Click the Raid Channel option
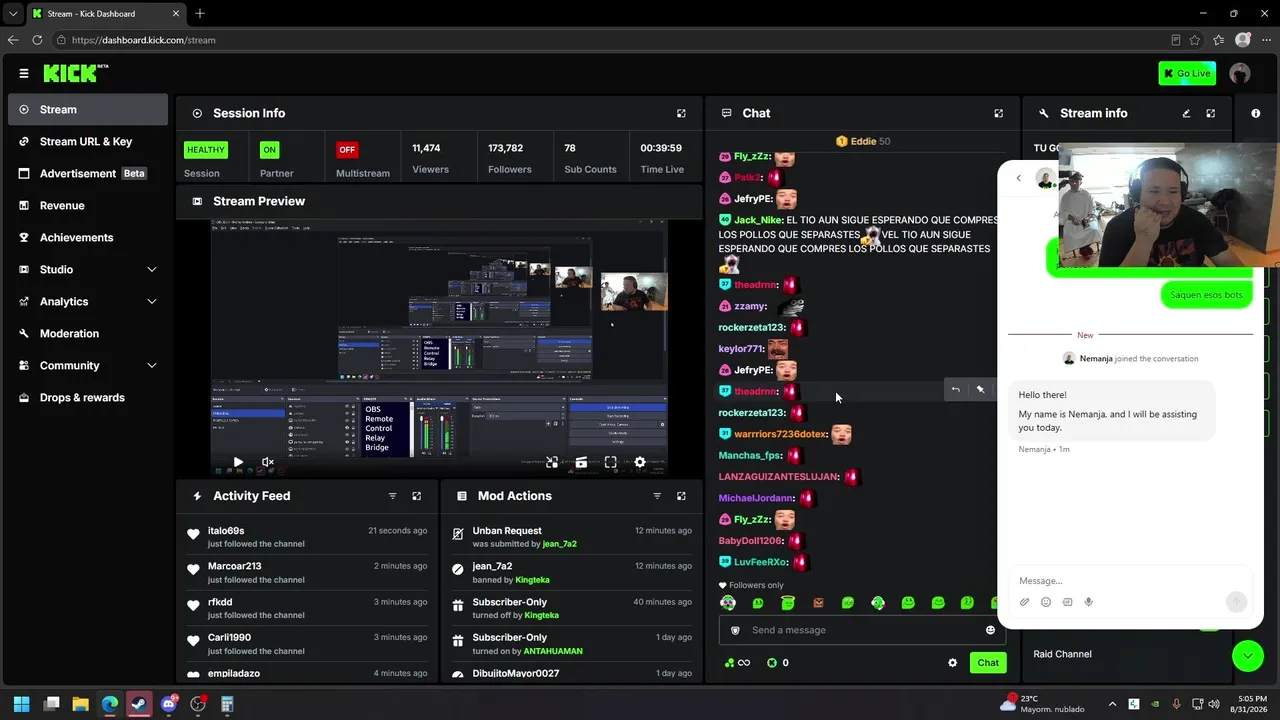 coord(1062,654)
